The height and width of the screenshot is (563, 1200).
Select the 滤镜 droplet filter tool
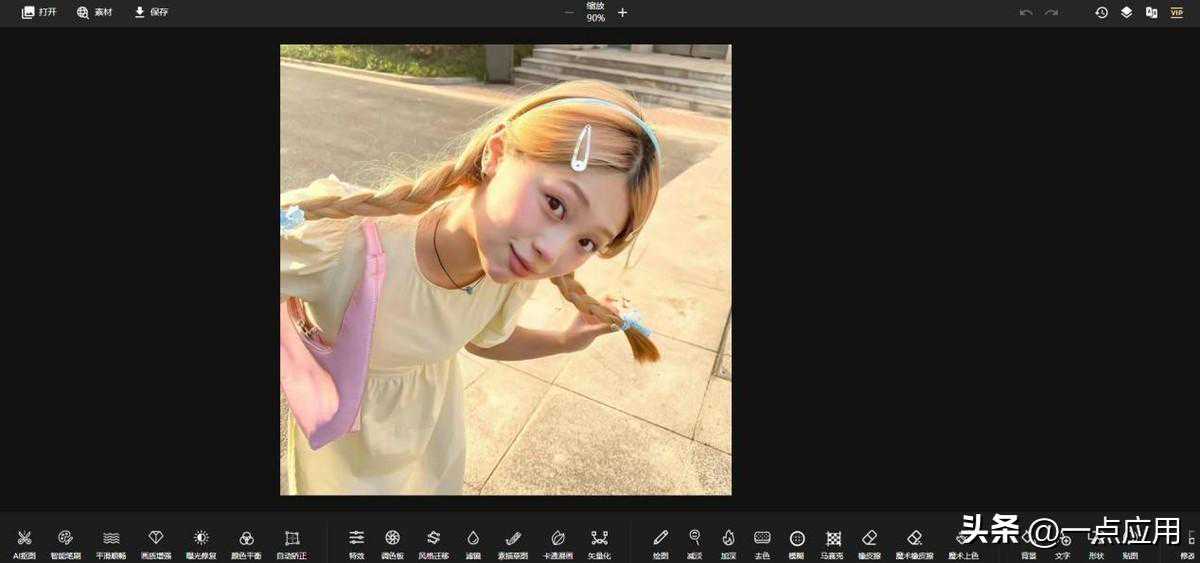473,544
